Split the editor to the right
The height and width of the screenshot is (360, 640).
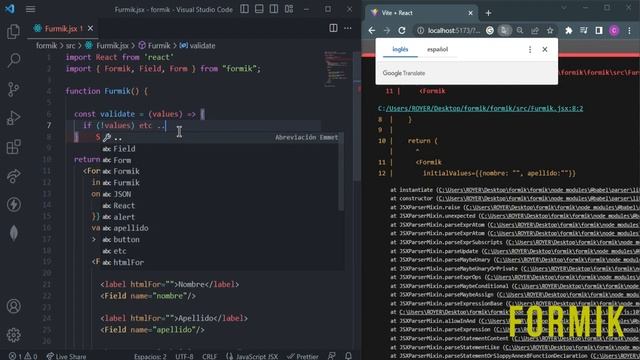tap(333, 28)
